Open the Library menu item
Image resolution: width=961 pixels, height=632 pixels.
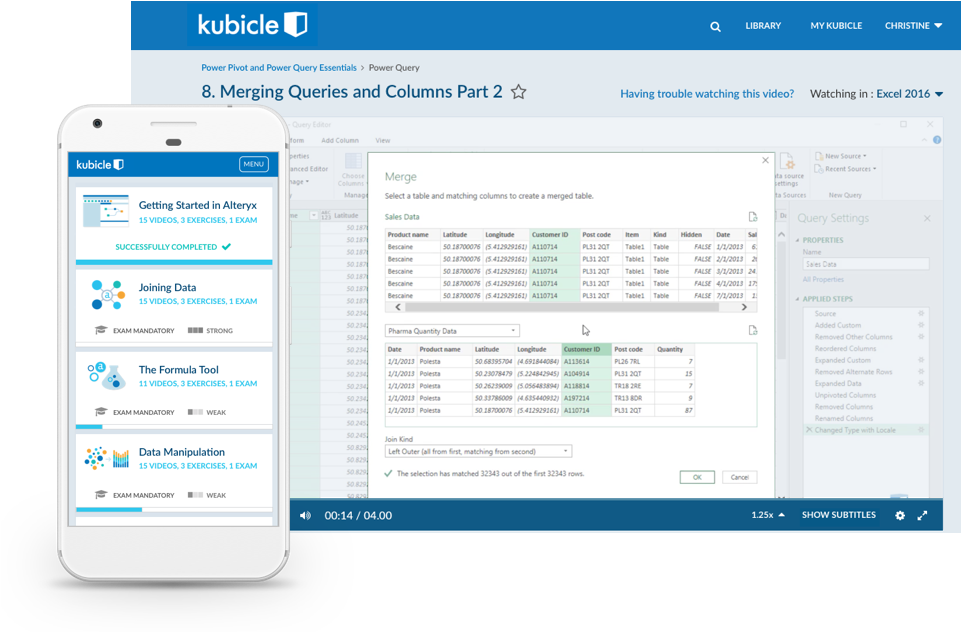pos(763,26)
